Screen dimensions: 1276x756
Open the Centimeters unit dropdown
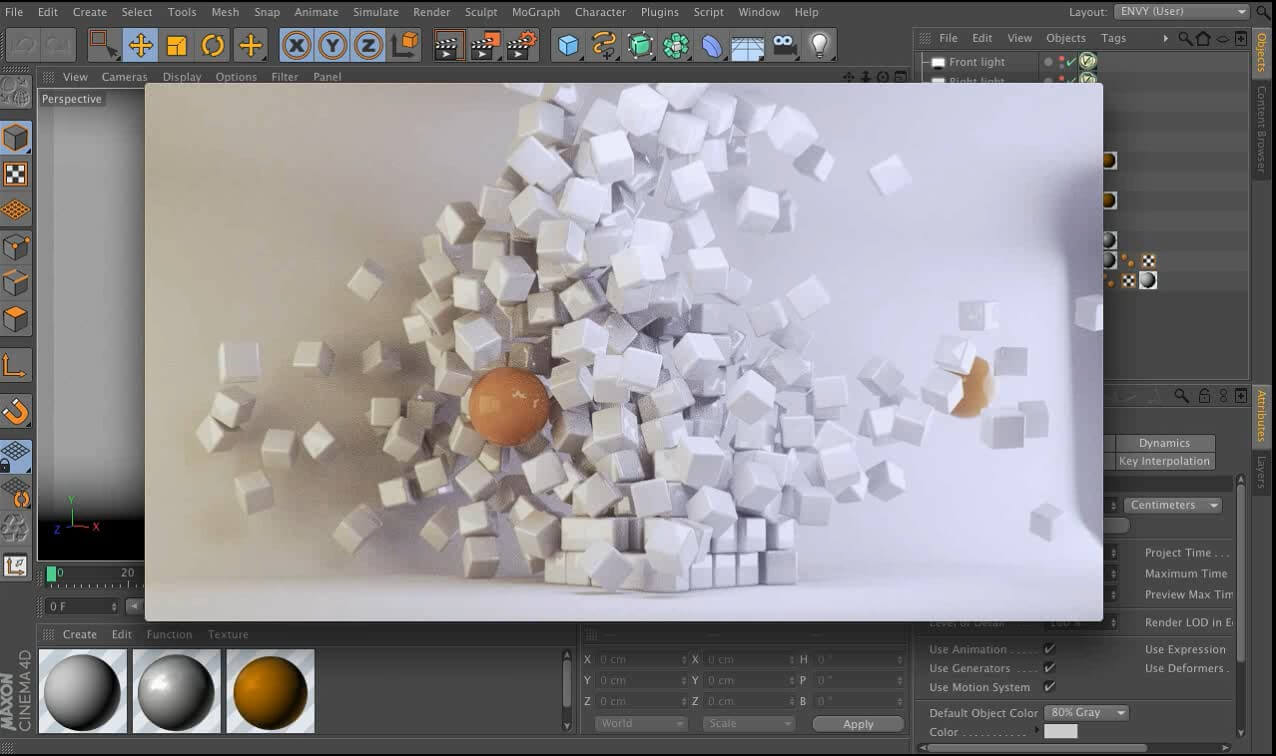[1173, 505]
